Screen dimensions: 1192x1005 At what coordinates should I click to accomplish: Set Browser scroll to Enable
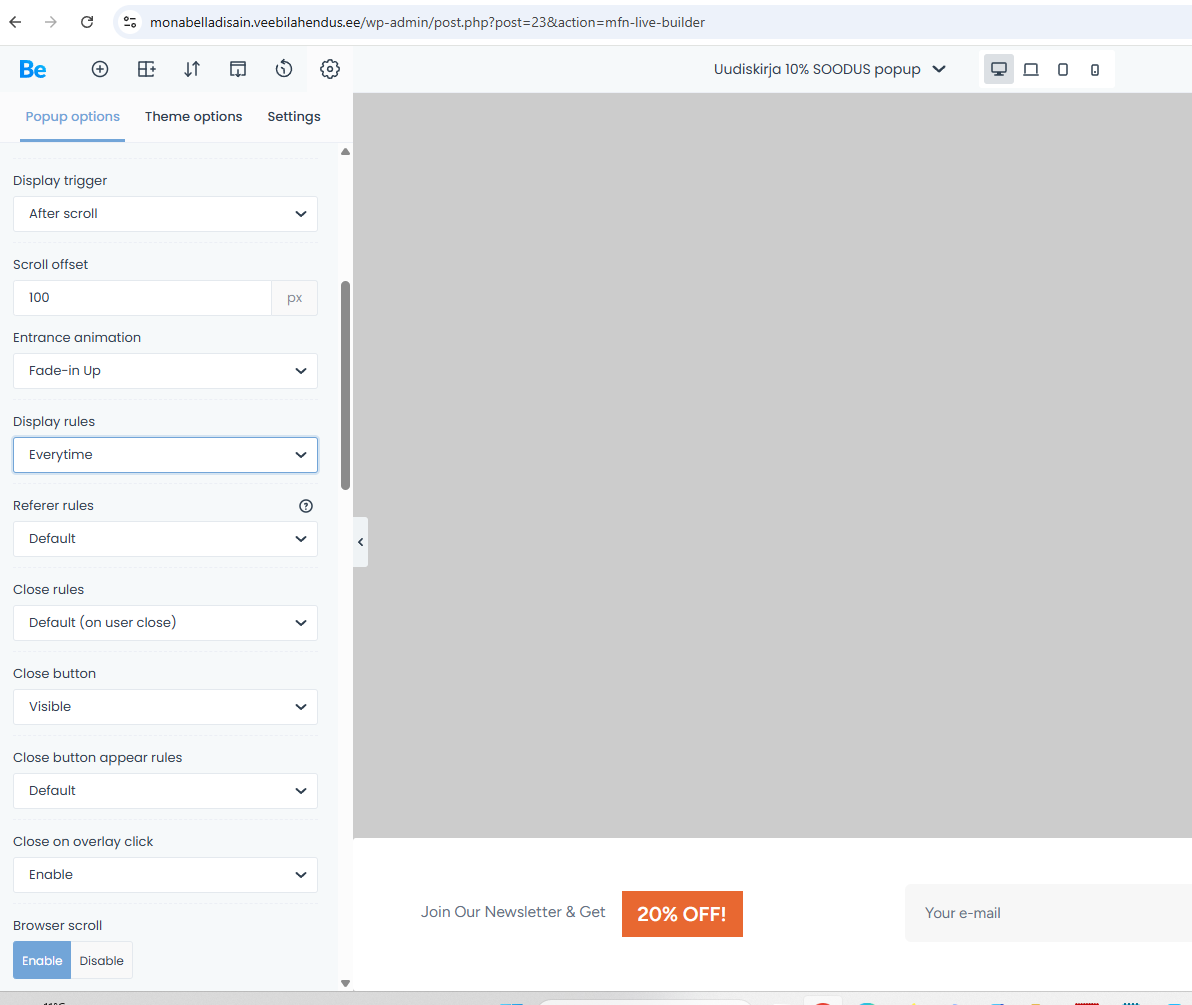point(42,961)
